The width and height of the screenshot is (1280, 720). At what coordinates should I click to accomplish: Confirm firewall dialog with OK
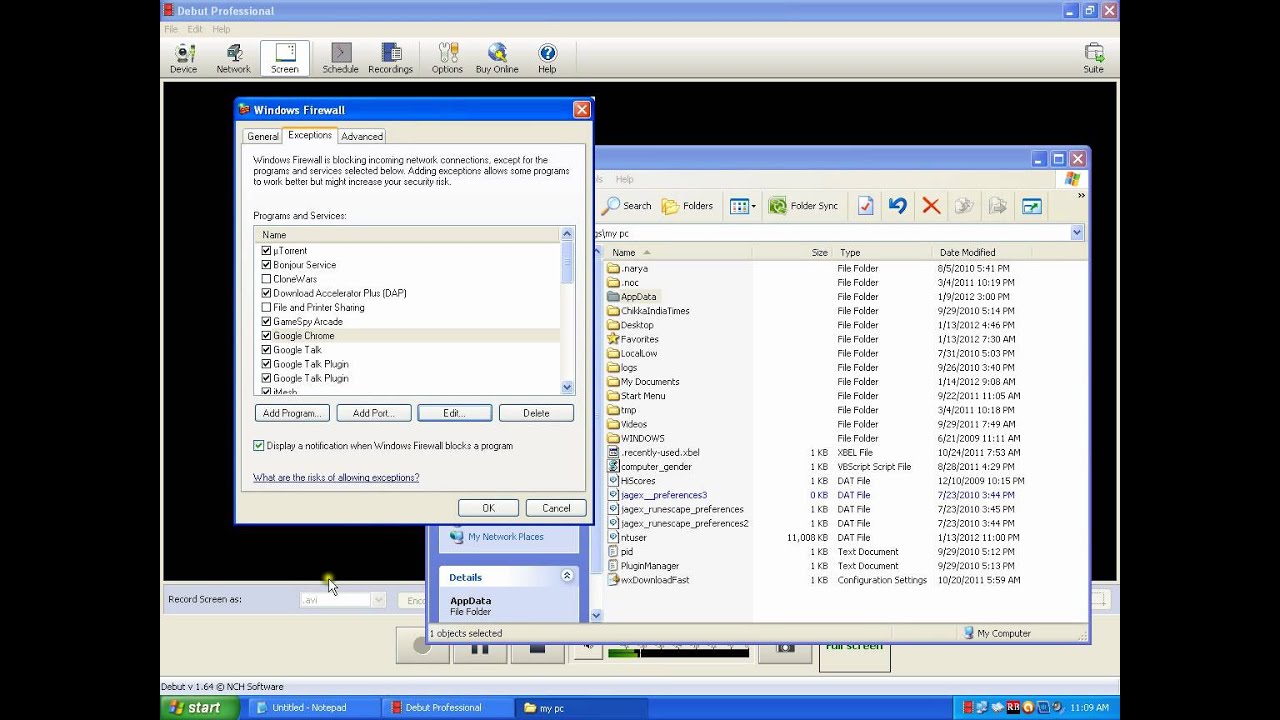(488, 508)
